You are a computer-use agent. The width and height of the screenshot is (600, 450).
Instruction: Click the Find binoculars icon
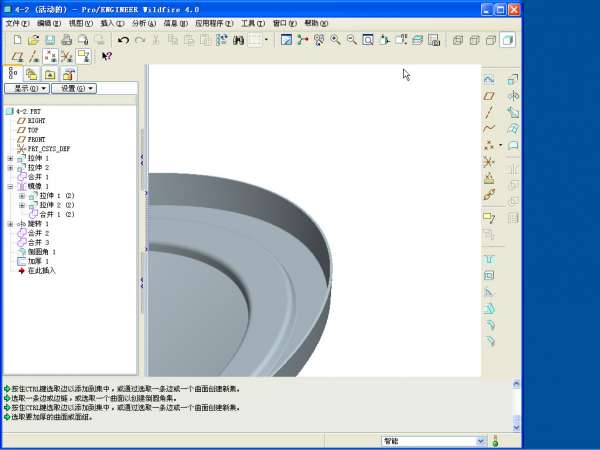239,40
